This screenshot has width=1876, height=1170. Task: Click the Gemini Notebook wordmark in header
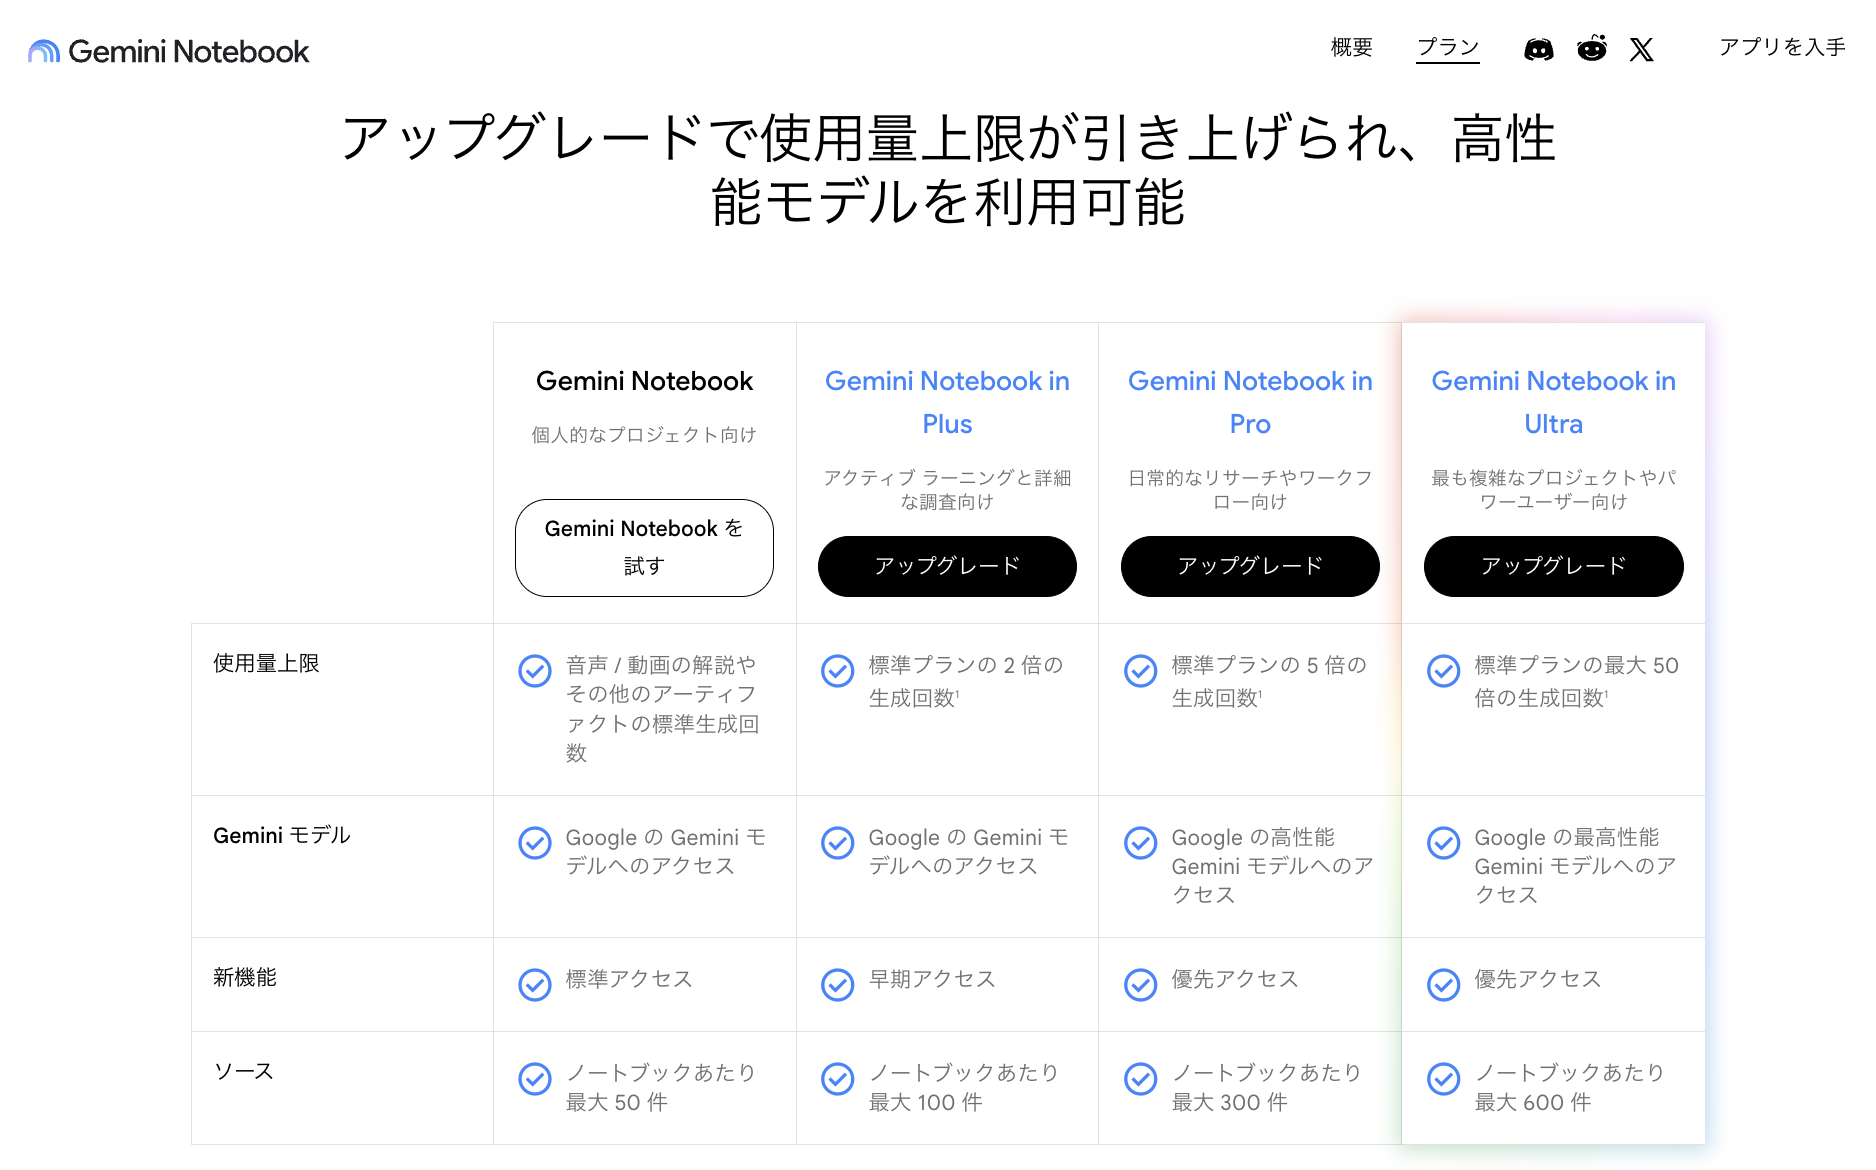coord(189,51)
